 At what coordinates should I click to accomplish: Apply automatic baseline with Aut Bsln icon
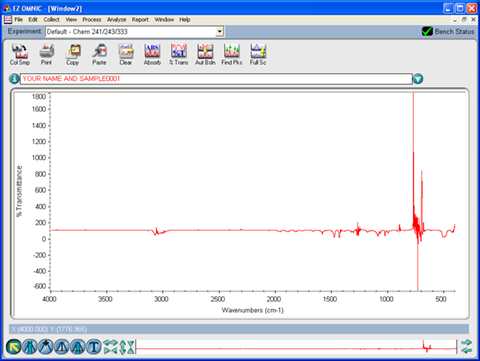tap(205, 54)
